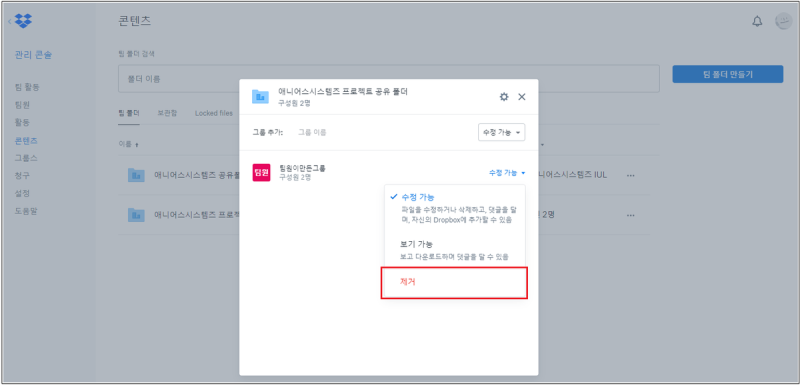Open more options for 애니어스시스템즈 프로젝트 row
800x385 pixels.
(631, 215)
